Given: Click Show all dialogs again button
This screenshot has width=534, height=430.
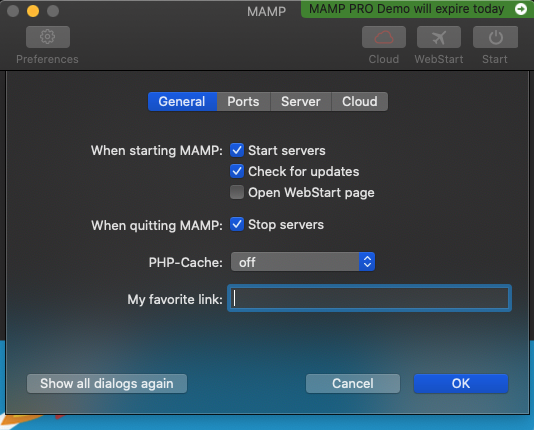Looking at the screenshot, I should (107, 383).
